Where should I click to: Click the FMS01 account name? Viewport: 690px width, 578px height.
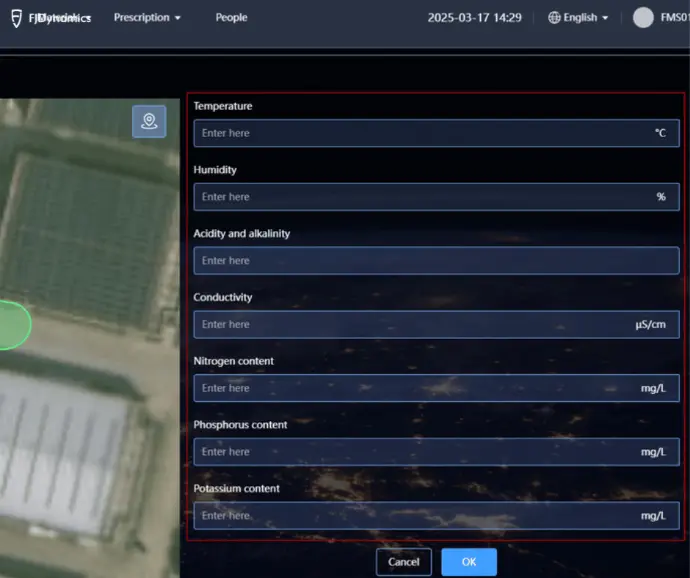point(675,18)
